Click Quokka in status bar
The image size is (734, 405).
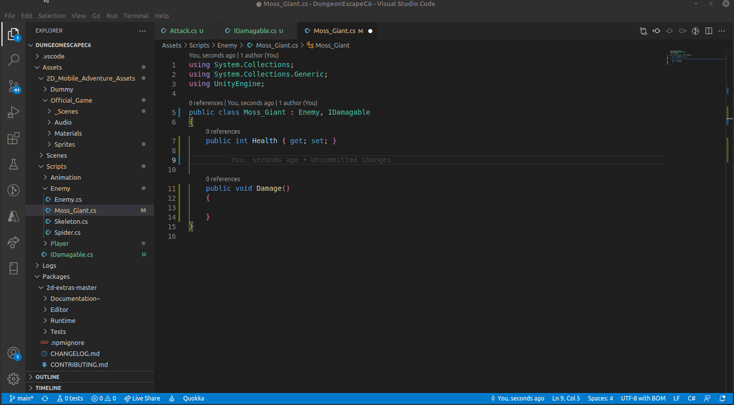(193, 398)
